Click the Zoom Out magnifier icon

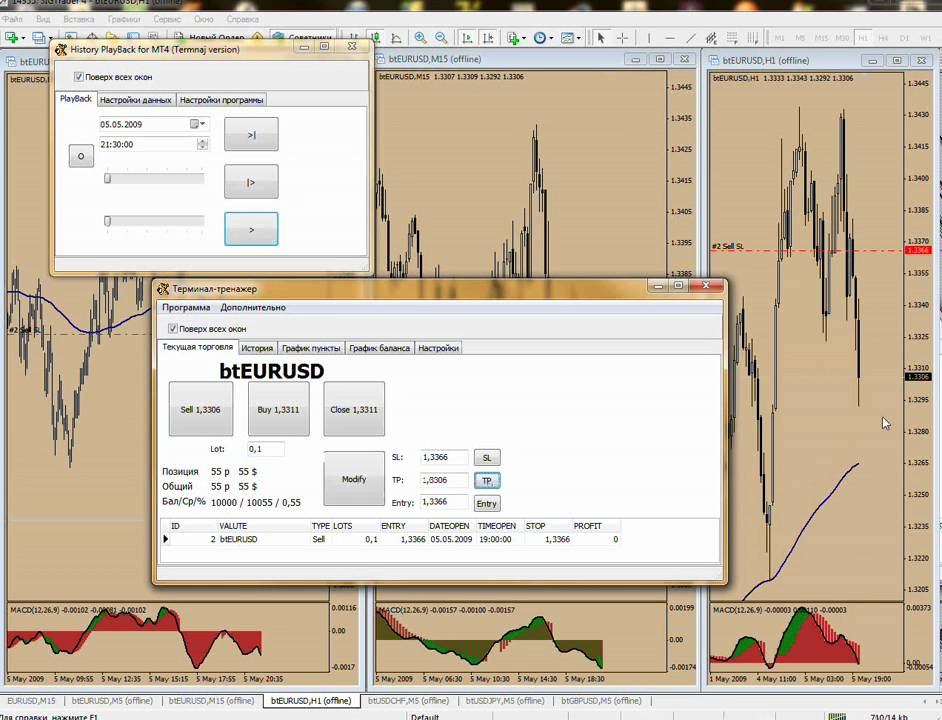tap(441, 38)
